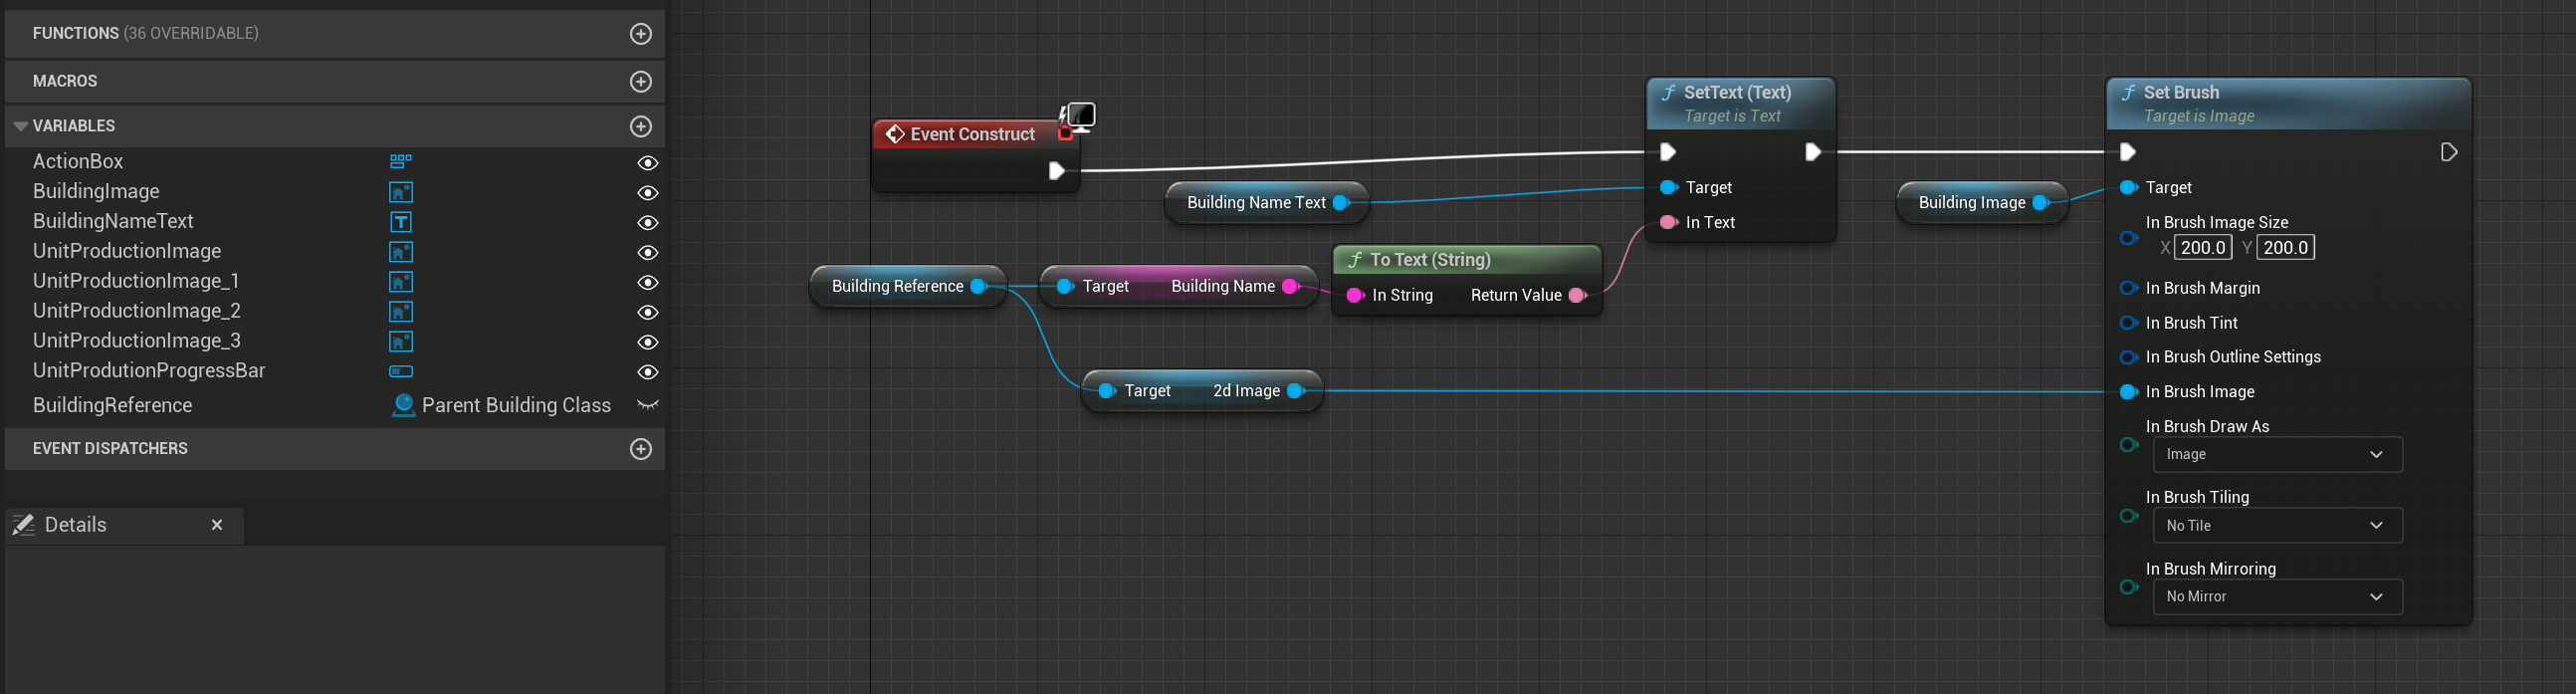This screenshot has width=2576, height=694.
Task: Add a new event dispatcher with the plus icon
Action: click(641, 450)
